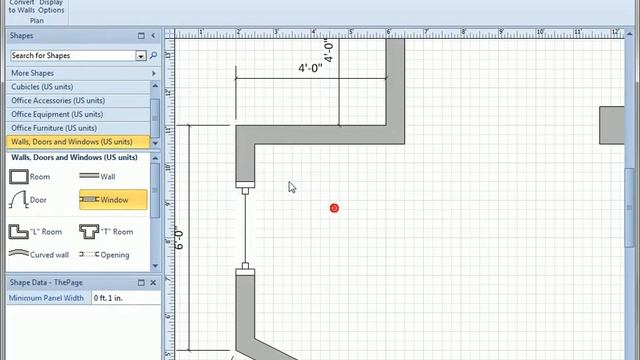Select the "T" Room shape
This screenshot has width=640, height=360.
tap(106, 231)
